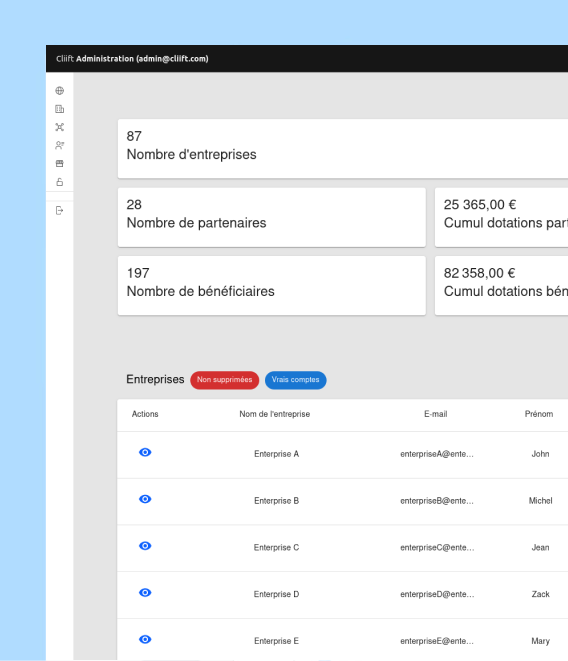Sort by 'Nom de l'entreprise' column header
The height and width of the screenshot is (661, 568).
coord(275,414)
